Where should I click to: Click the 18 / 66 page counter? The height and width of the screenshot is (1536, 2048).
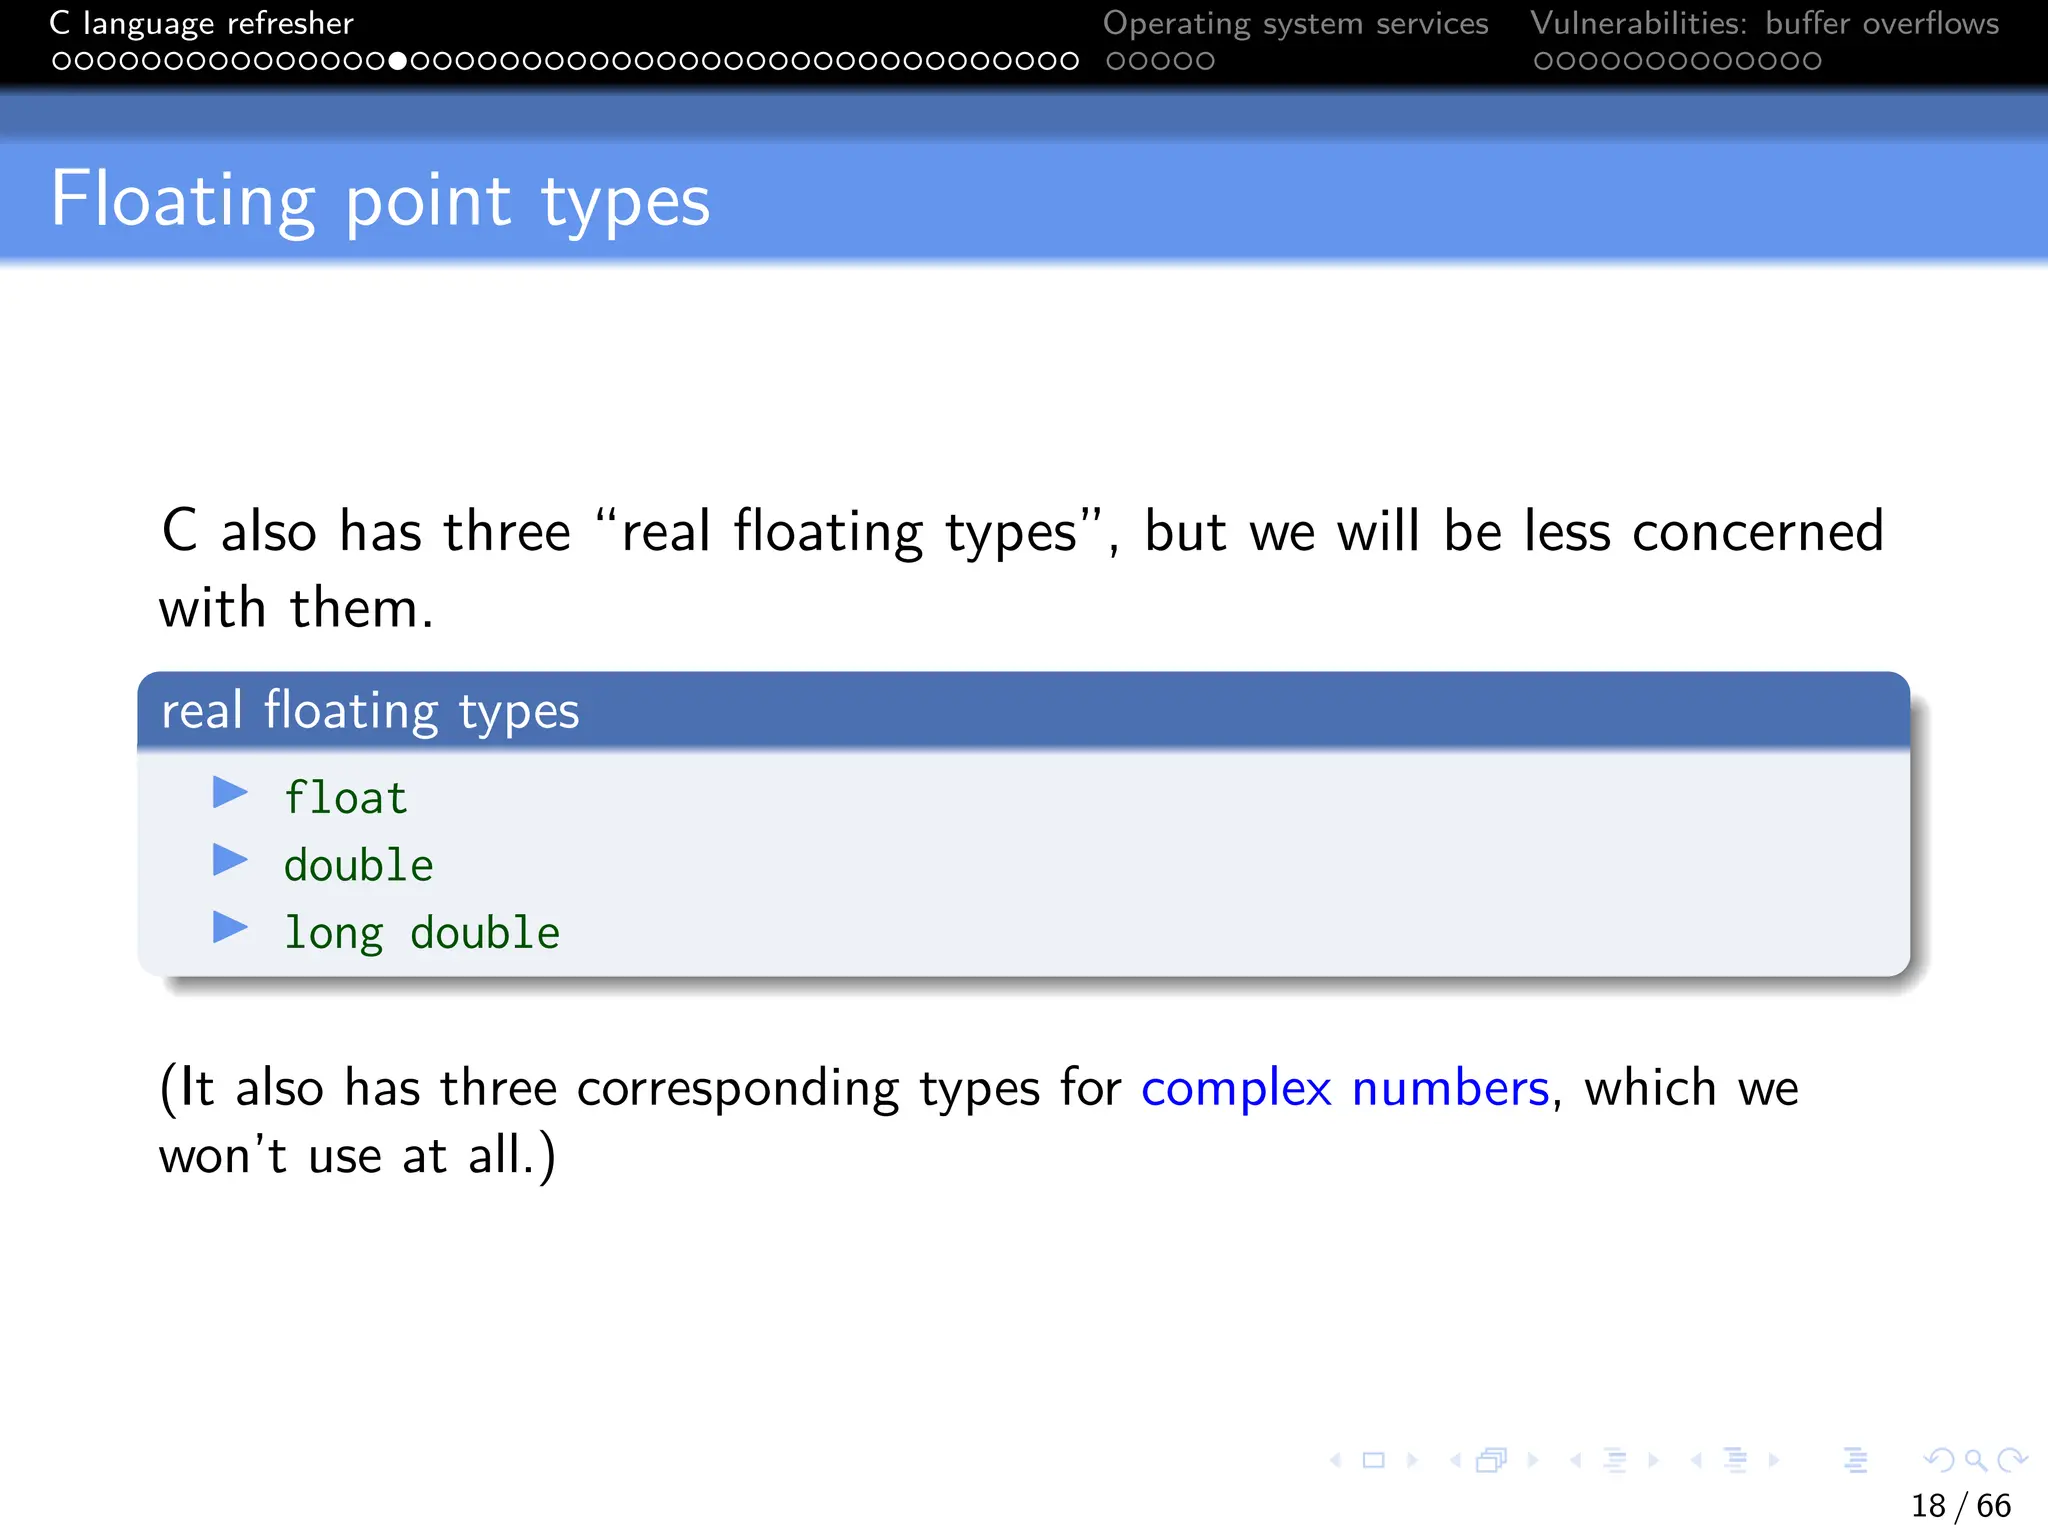[1960, 1505]
